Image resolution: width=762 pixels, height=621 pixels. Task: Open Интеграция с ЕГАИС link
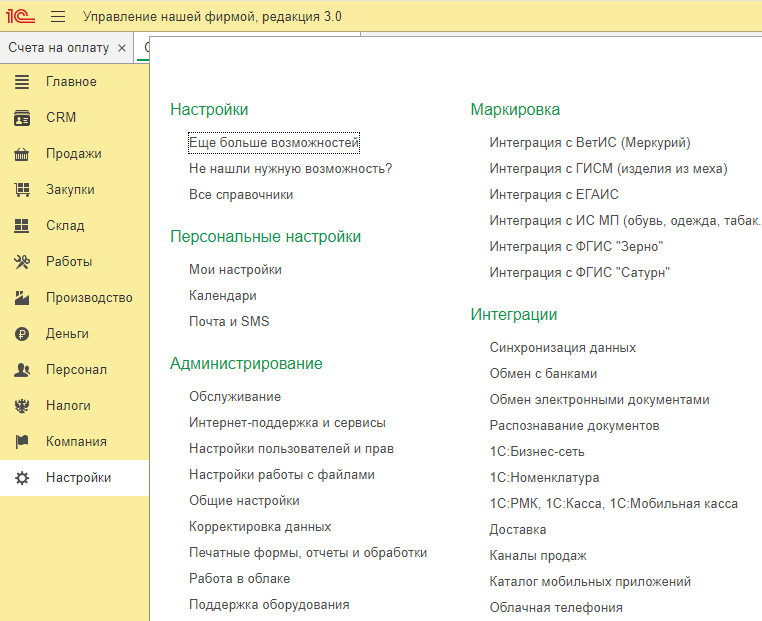[x=553, y=194]
